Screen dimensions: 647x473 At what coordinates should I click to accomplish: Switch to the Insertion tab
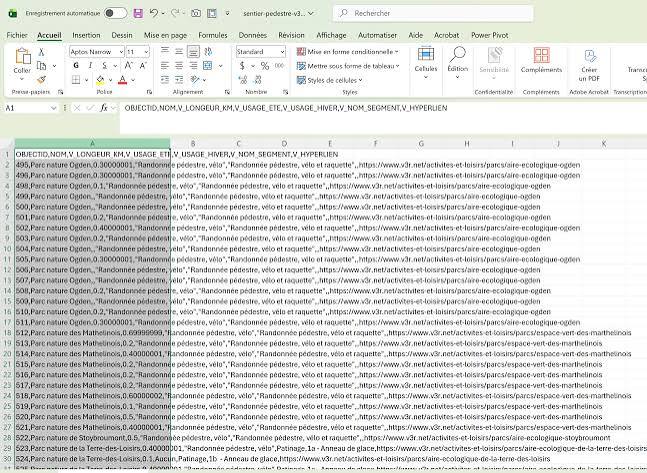coord(86,35)
